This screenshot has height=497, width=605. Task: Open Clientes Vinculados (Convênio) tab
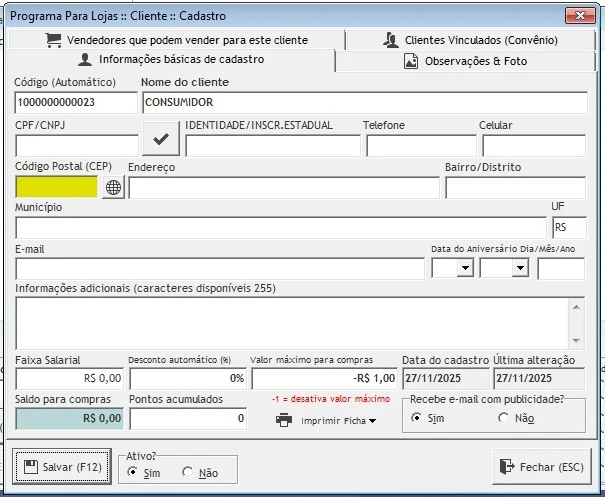point(480,40)
